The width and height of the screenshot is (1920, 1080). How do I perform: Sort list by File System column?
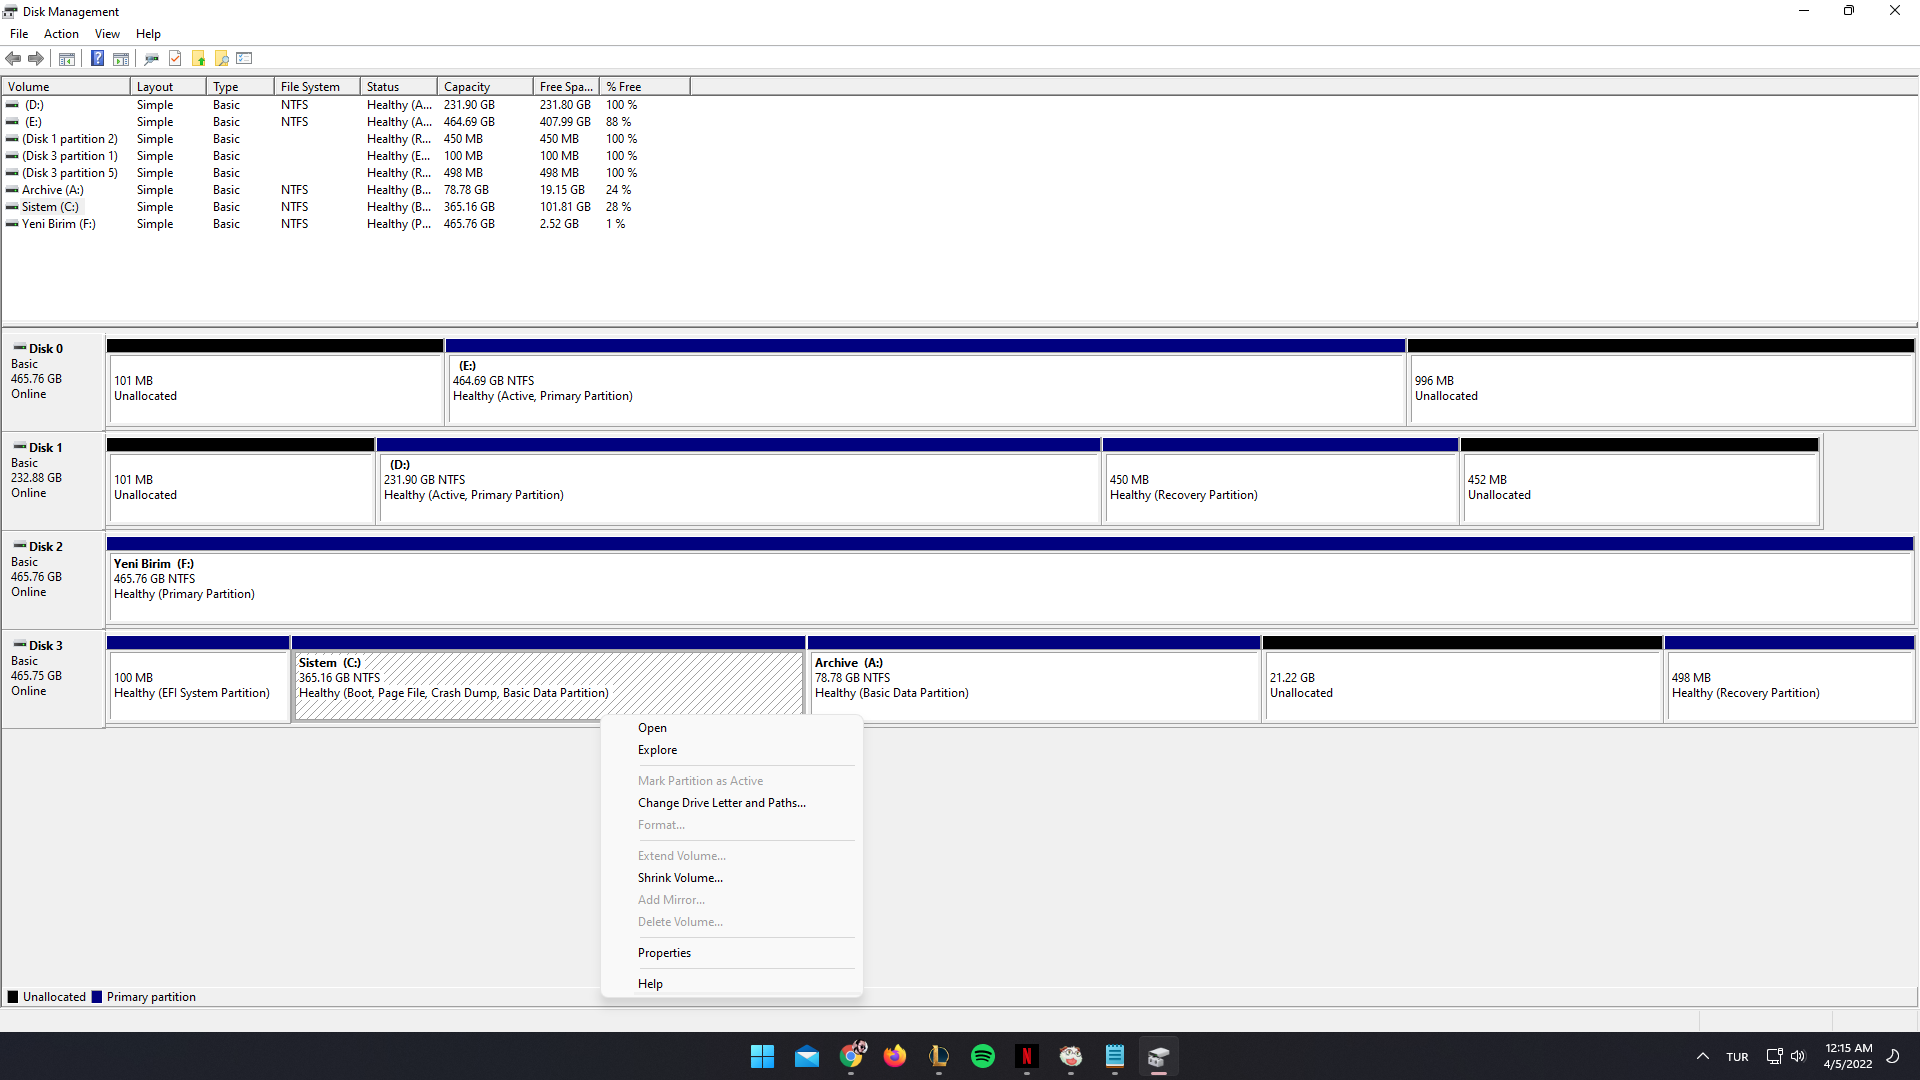(310, 87)
